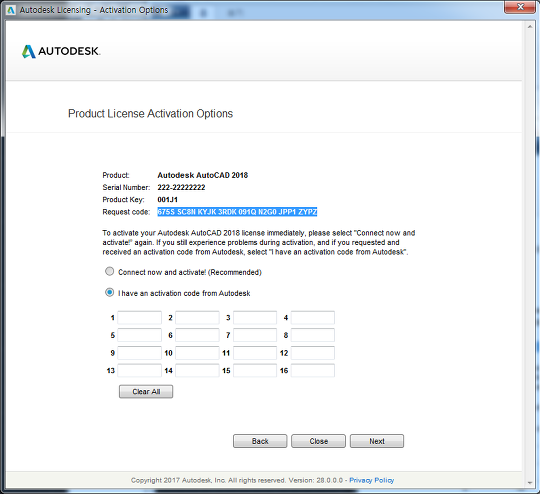
Task: Click the Autodesk title bar app icon
Action: 11,10
